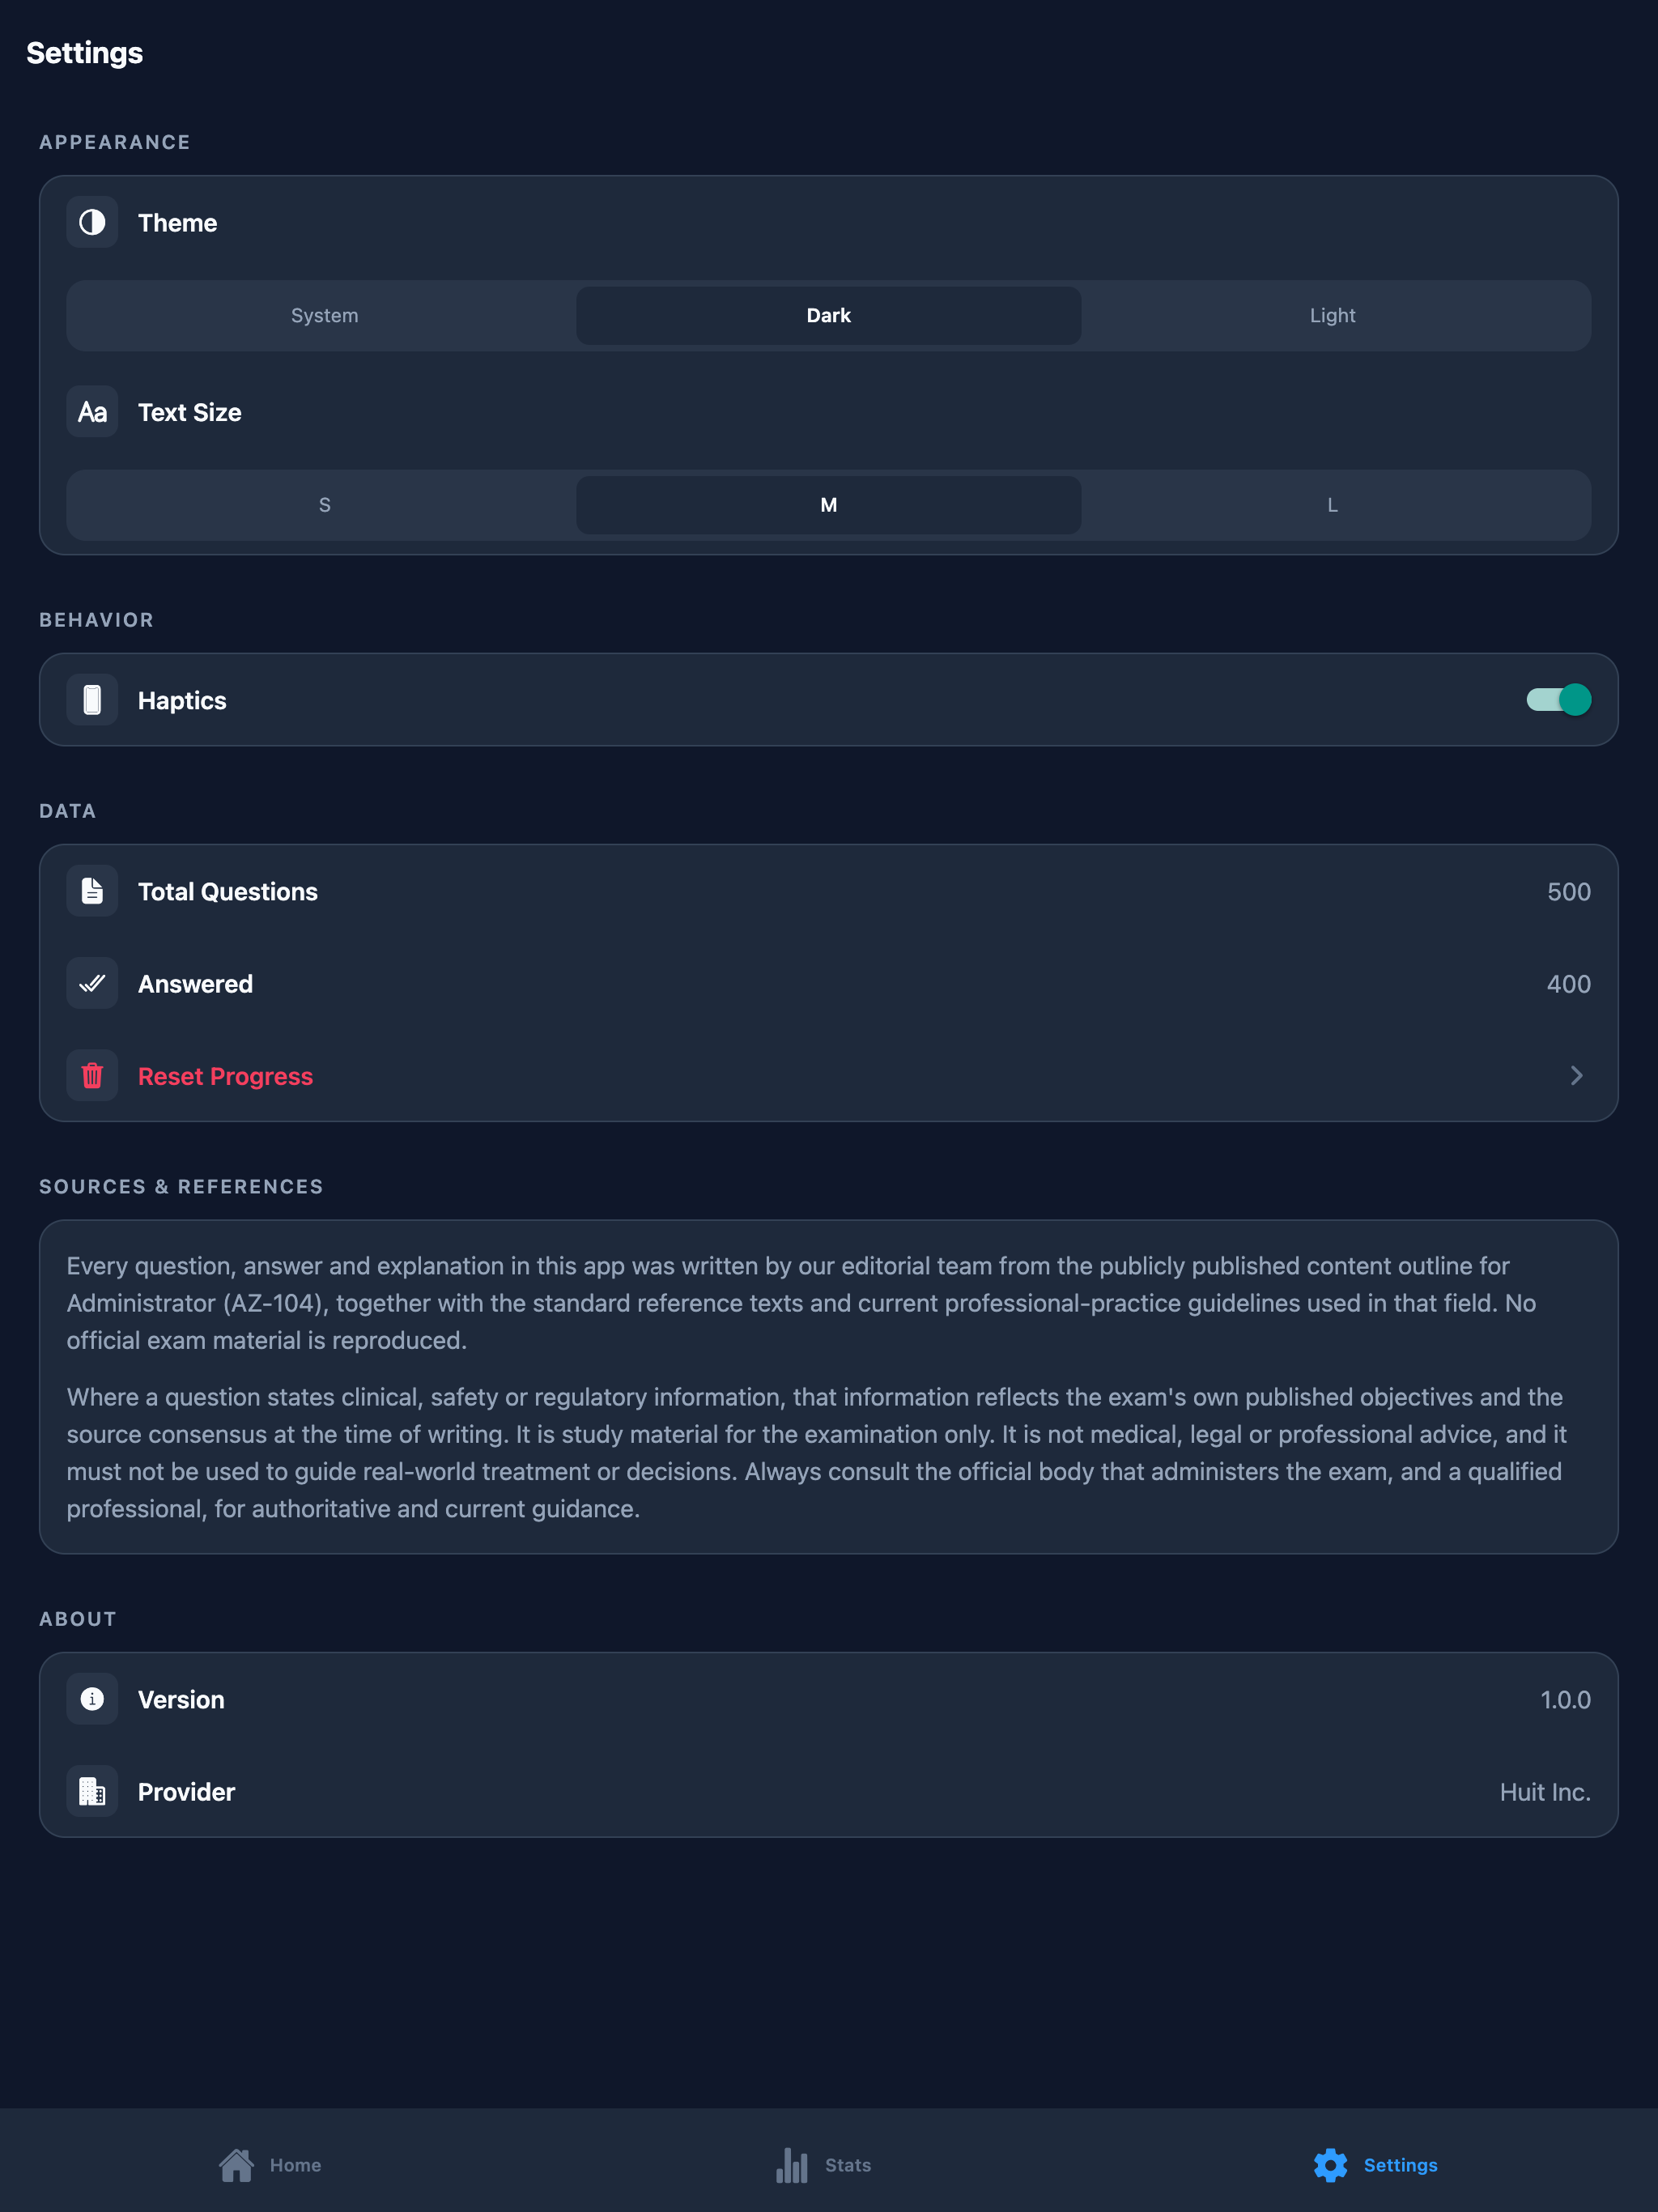The width and height of the screenshot is (1658, 2212).
Task: Select the System theme option
Action: click(324, 316)
